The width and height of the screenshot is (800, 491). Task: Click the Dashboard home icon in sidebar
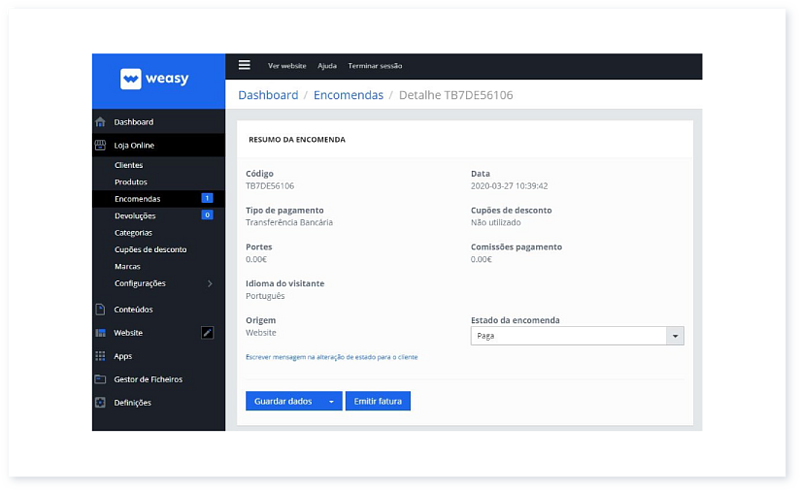pos(101,122)
